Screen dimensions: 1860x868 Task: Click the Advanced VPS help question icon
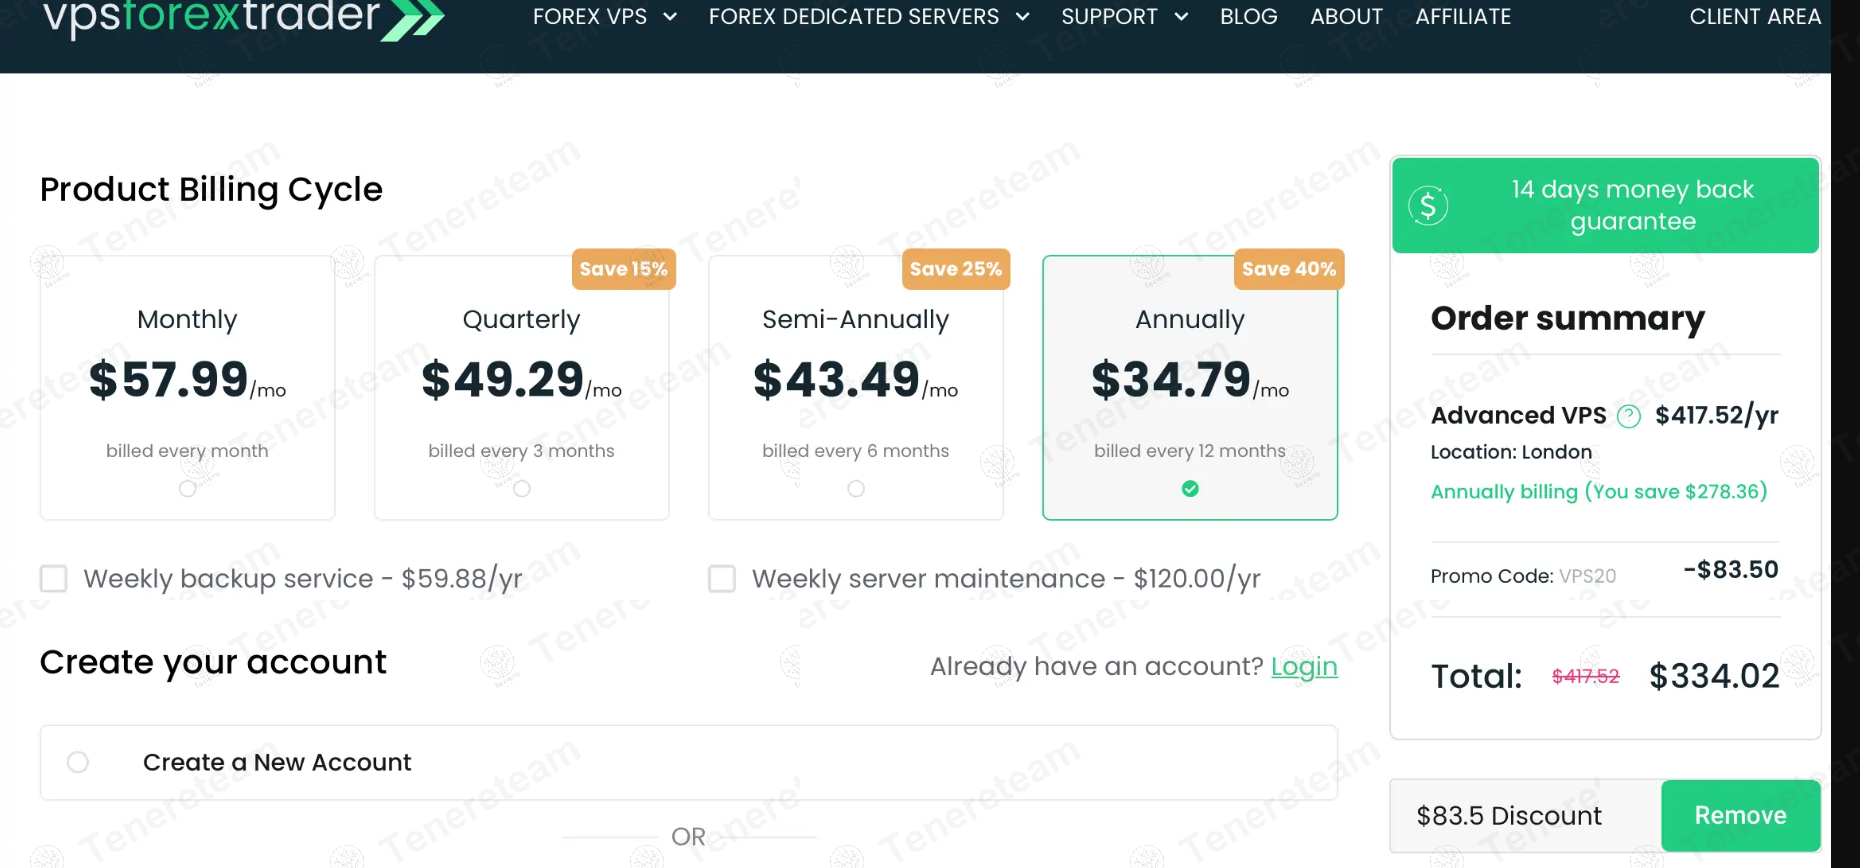[x=1629, y=416]
